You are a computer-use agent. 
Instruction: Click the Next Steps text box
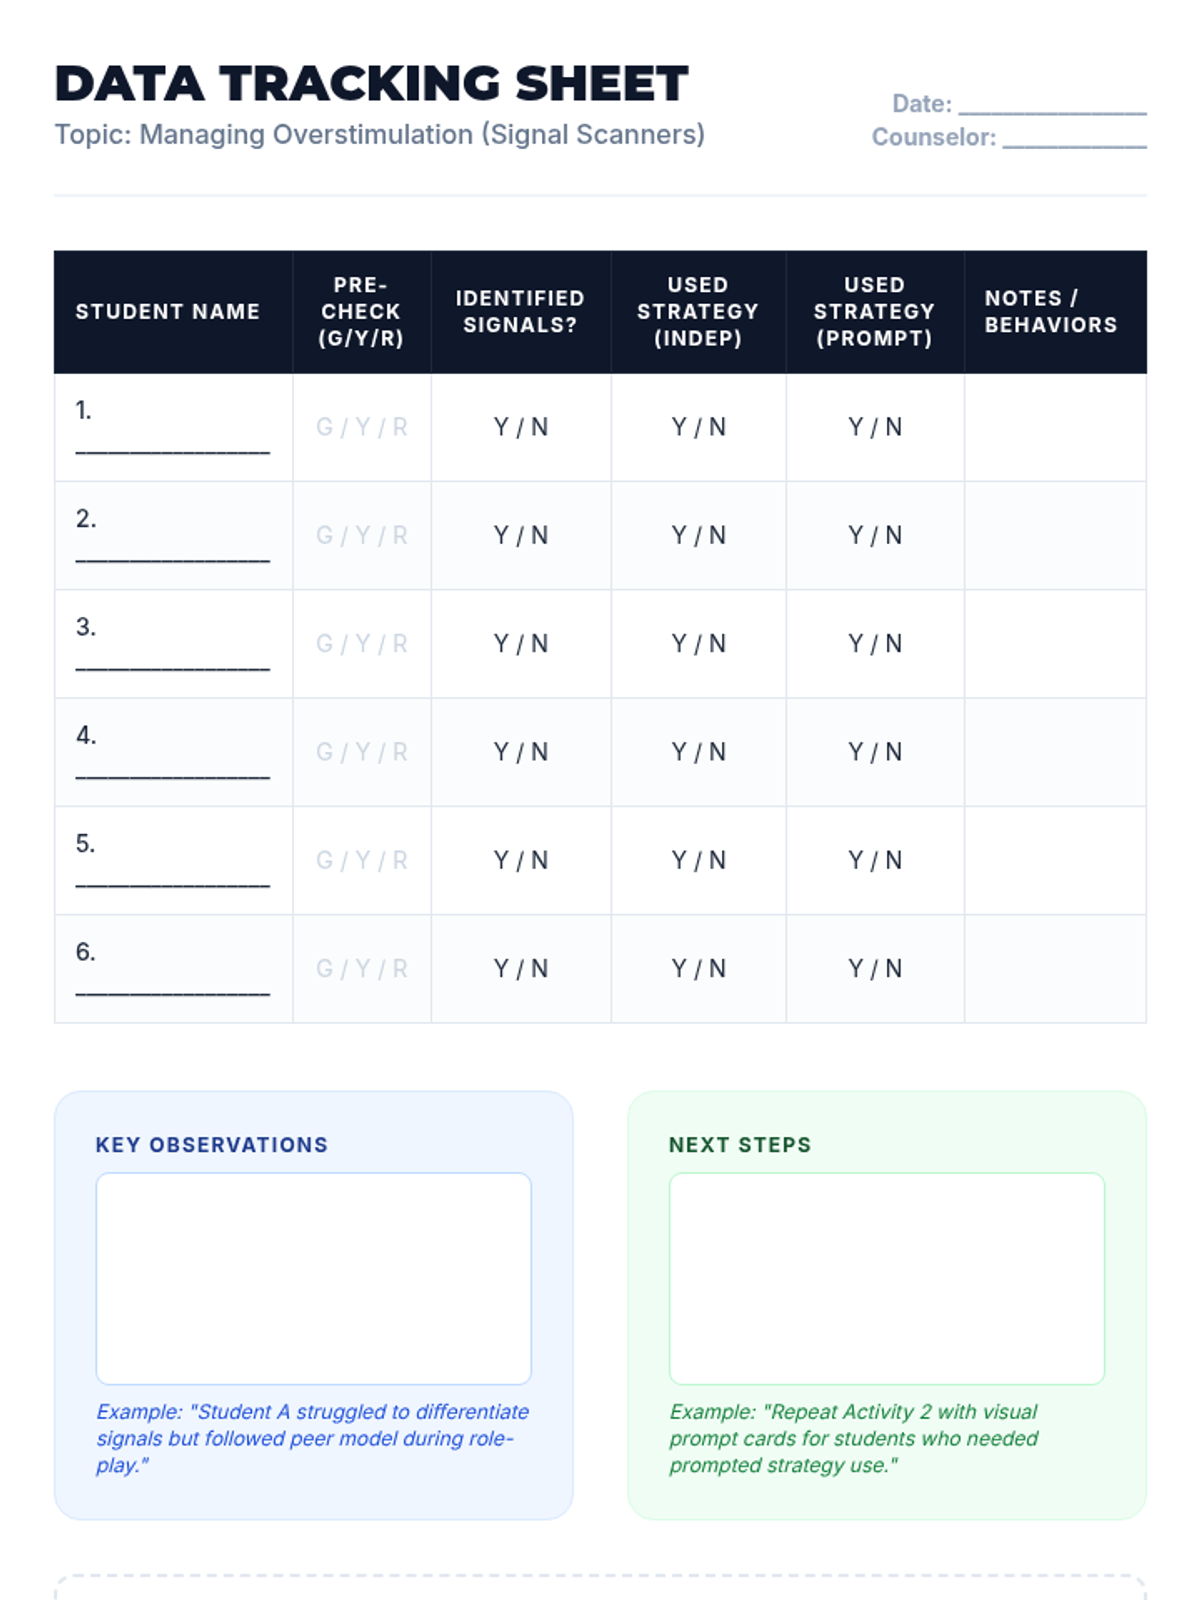886,1278
